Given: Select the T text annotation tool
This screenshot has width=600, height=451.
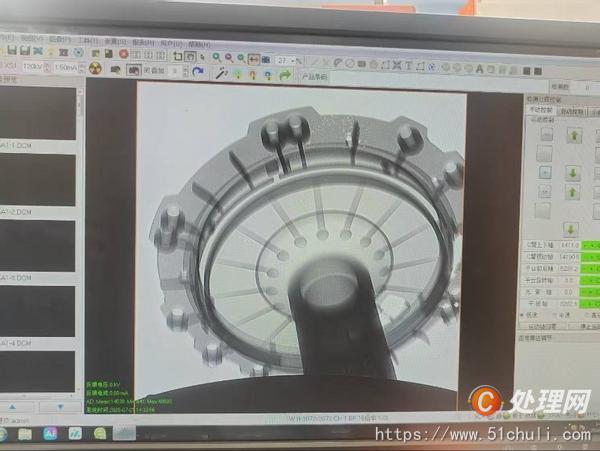Looking at the screenshot, I should [408, 65].
